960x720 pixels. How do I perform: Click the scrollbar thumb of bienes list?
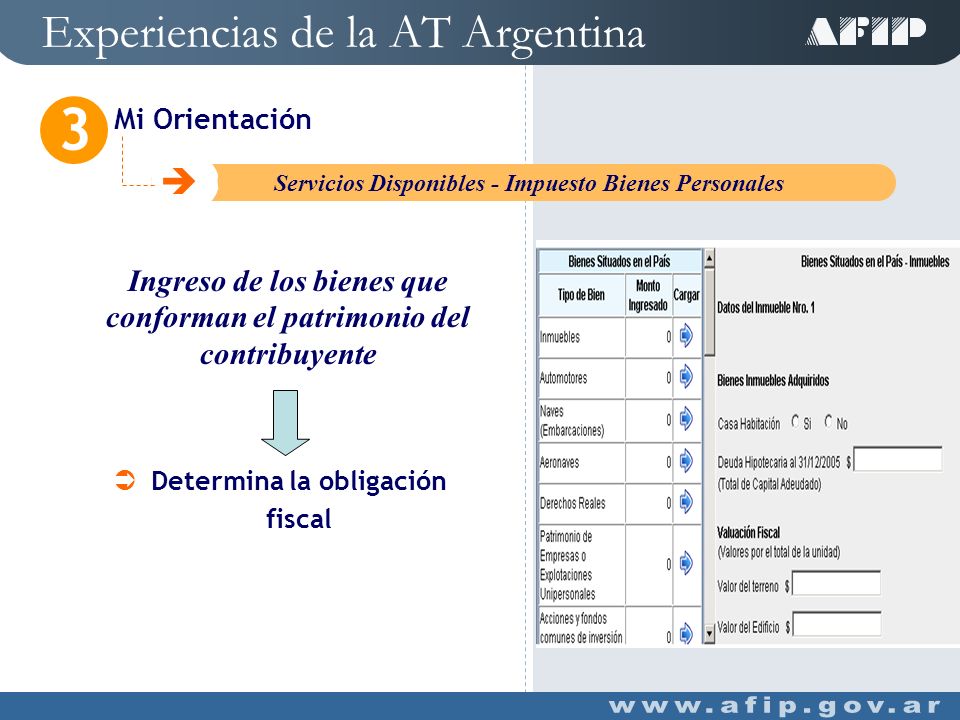point(709,312)
